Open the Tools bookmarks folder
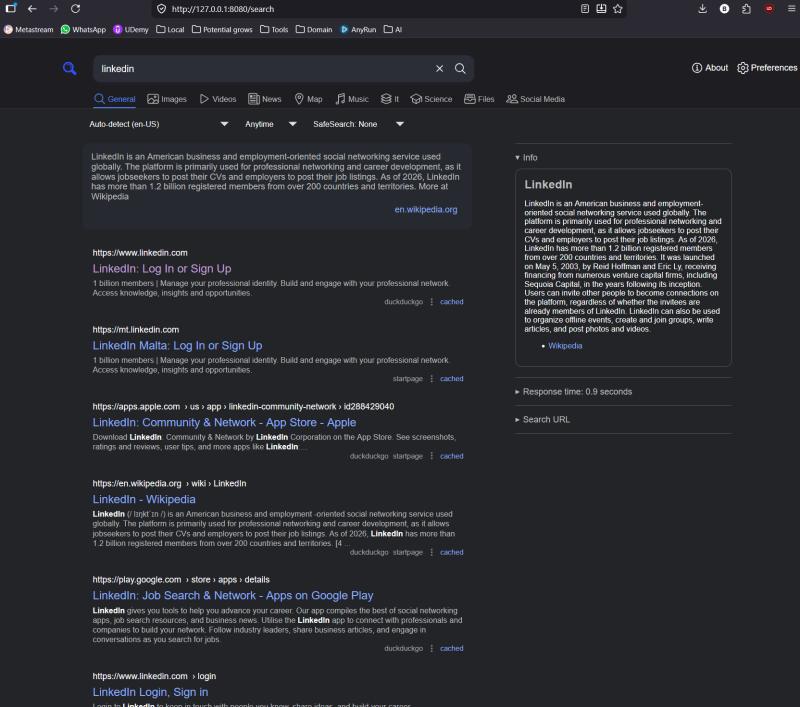Image resolution: width=800 pixels, height=707 pixels. coord(274,30)
